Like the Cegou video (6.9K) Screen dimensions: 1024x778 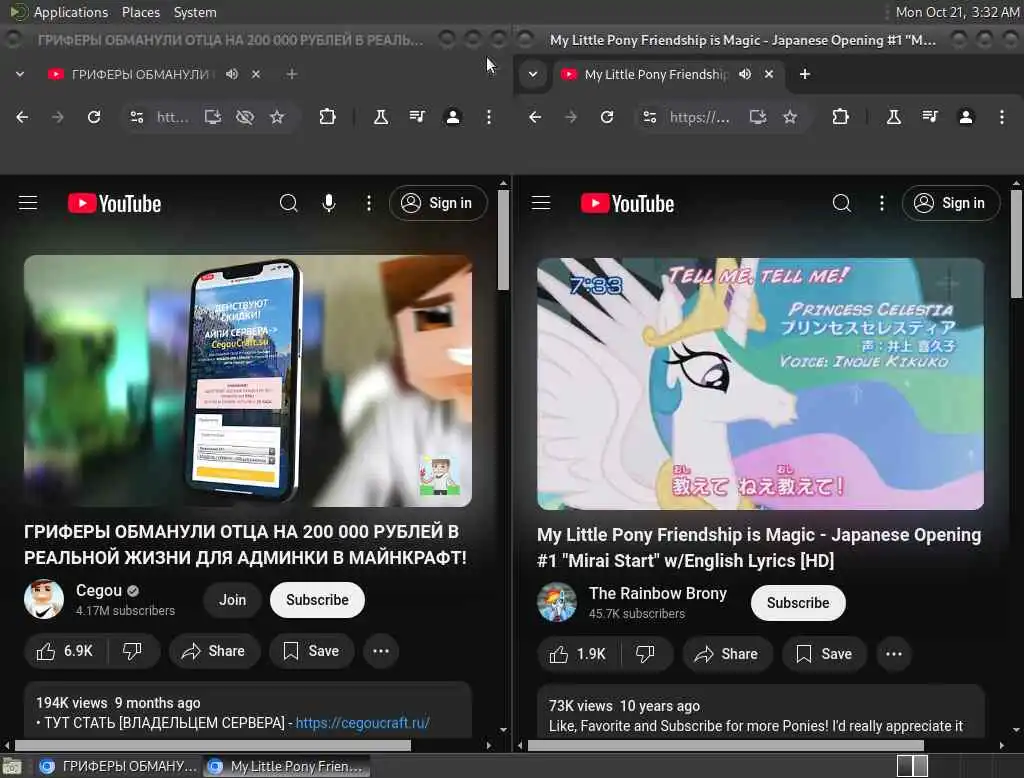click(x=65, y=651)
